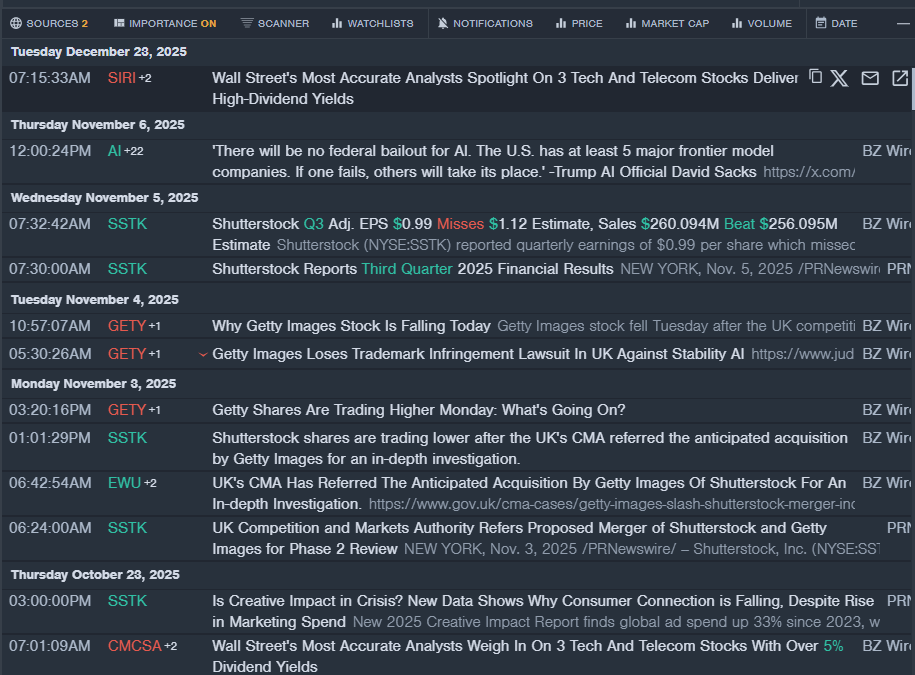Click BZ Wire source on the AI bailout row
Viewport: 915px width, 675px height.
point(886,151)
